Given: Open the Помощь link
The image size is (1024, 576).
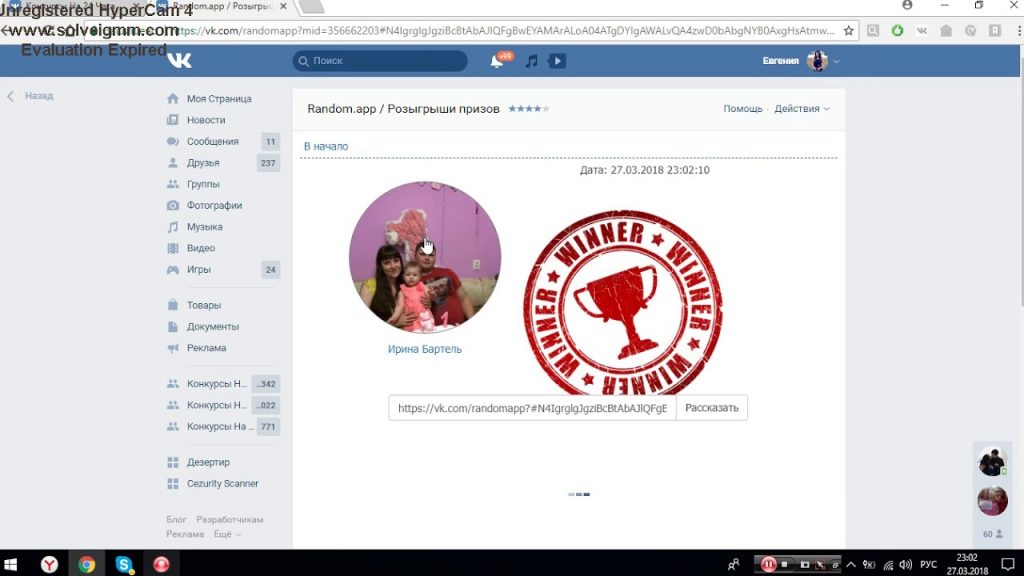Looking at the screenshot, I should point(742,109).
